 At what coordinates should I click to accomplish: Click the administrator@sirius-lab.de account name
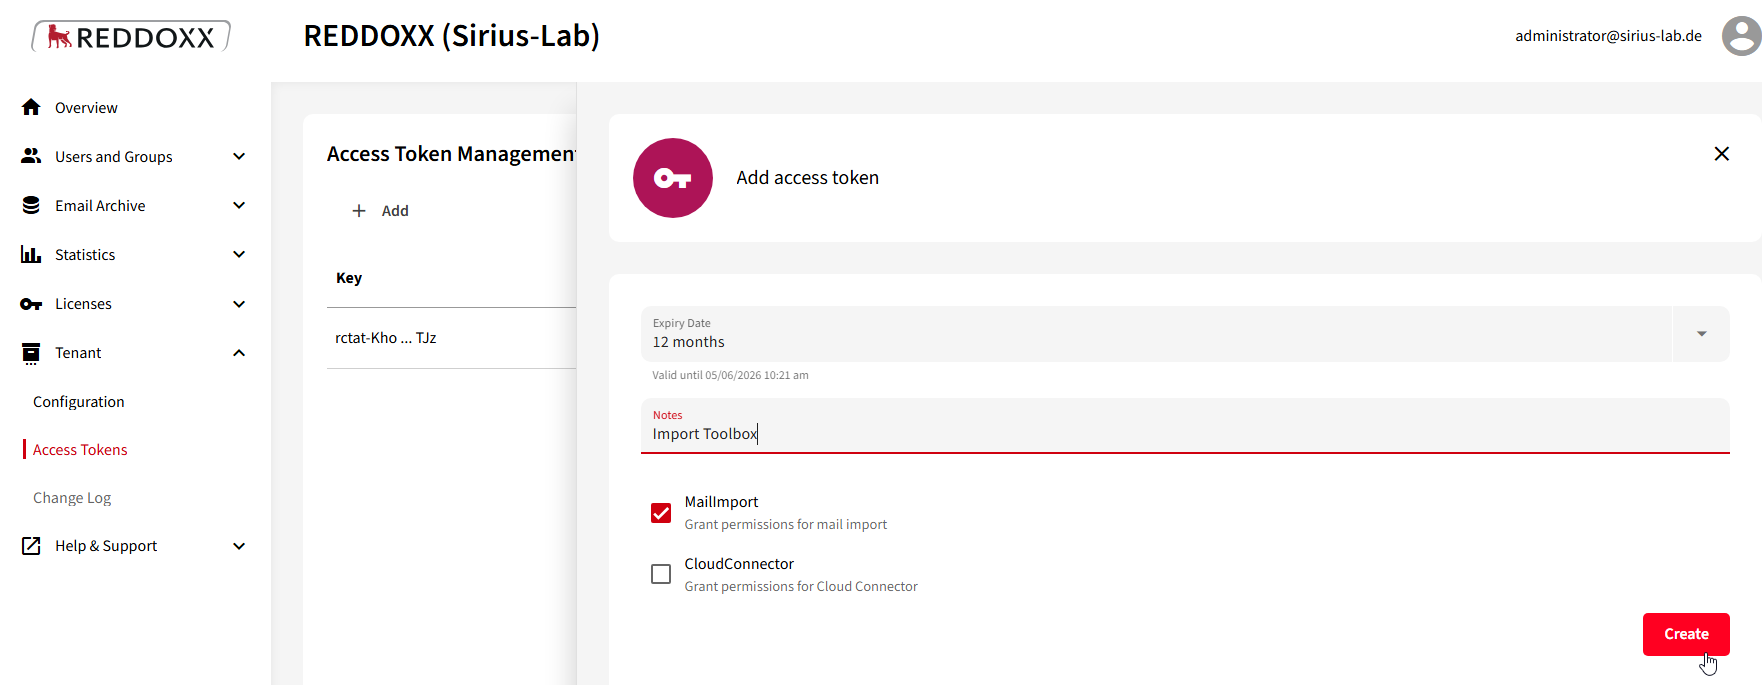coord(1608,36)
